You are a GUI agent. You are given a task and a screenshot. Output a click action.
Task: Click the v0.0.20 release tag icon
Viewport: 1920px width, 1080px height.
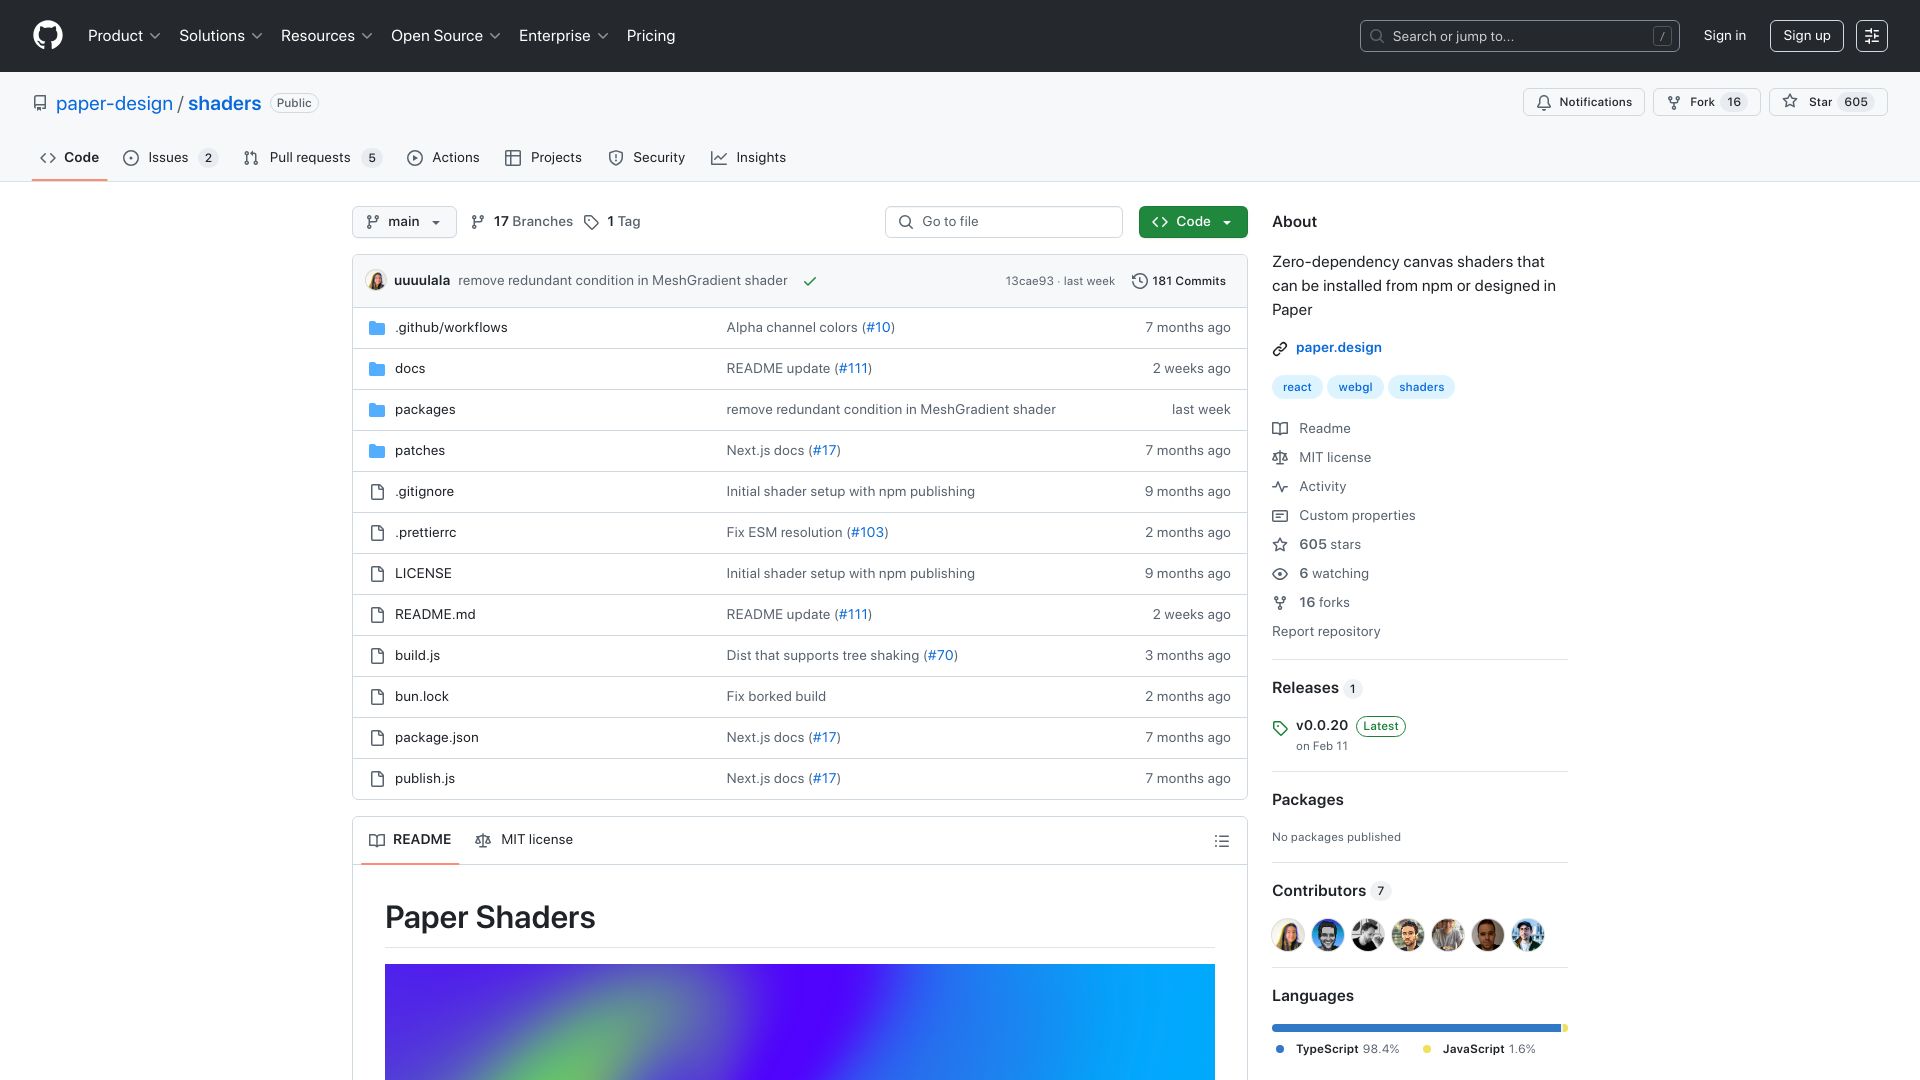(1280, 728)
